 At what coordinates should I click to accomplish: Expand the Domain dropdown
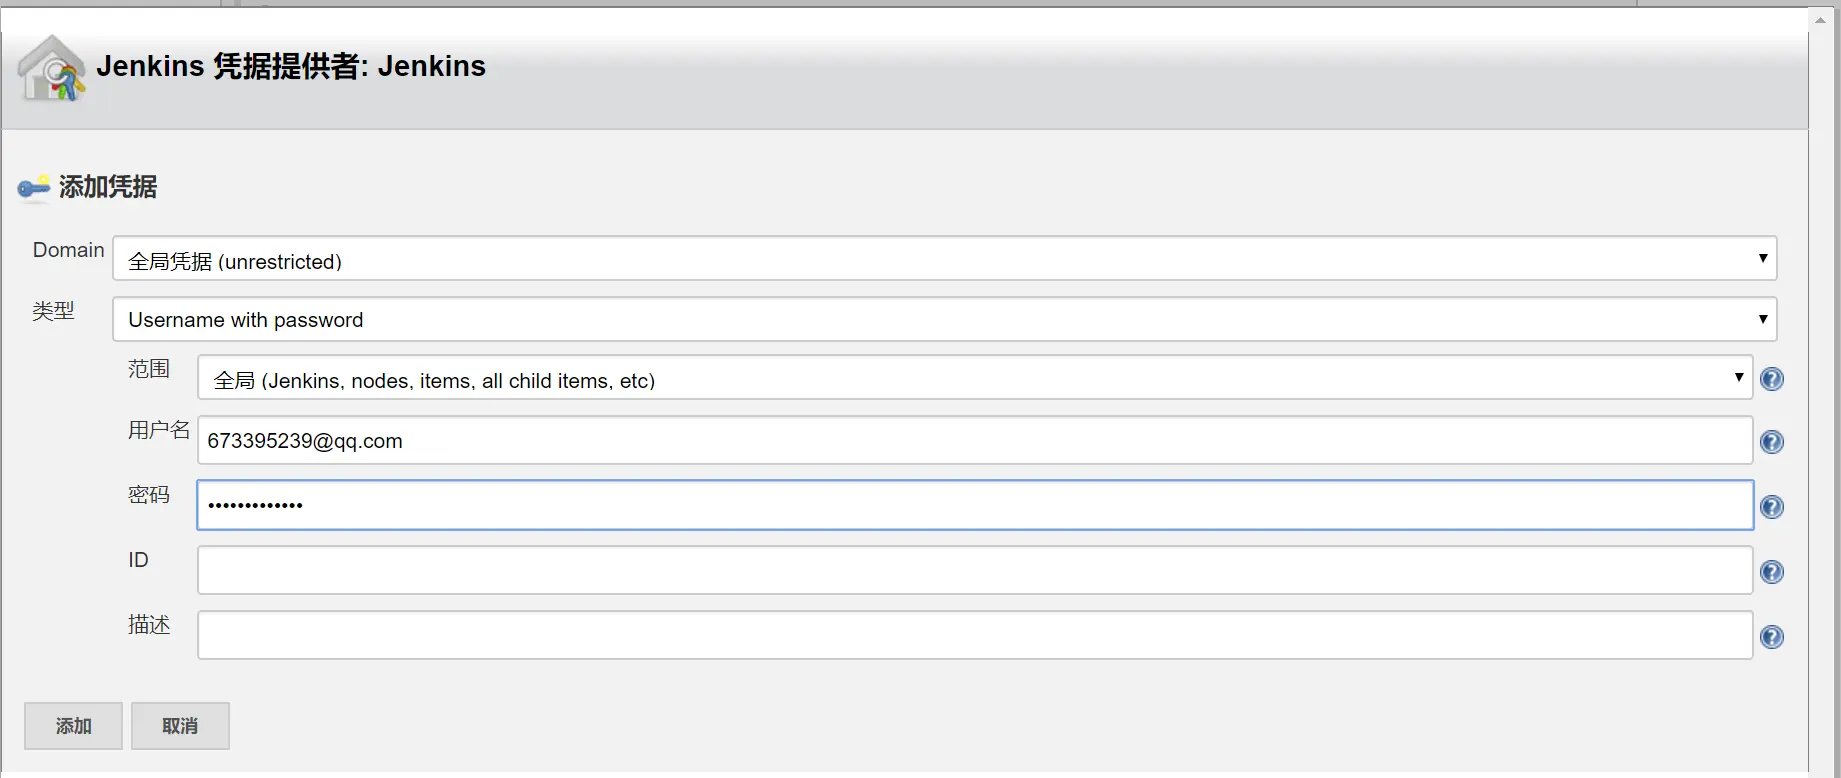coord(944,259)
